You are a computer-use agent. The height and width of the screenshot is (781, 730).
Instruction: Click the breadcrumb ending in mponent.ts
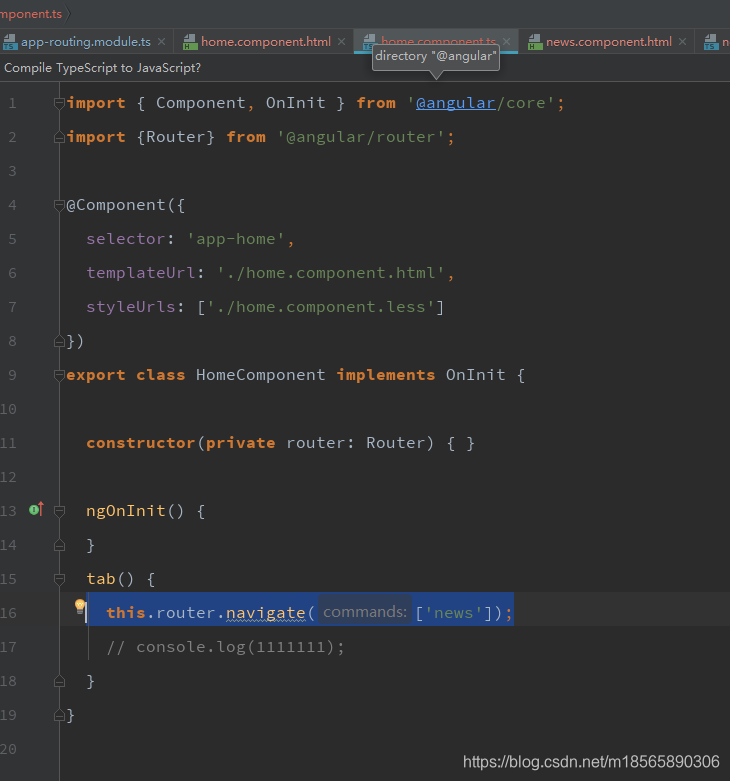31,14
